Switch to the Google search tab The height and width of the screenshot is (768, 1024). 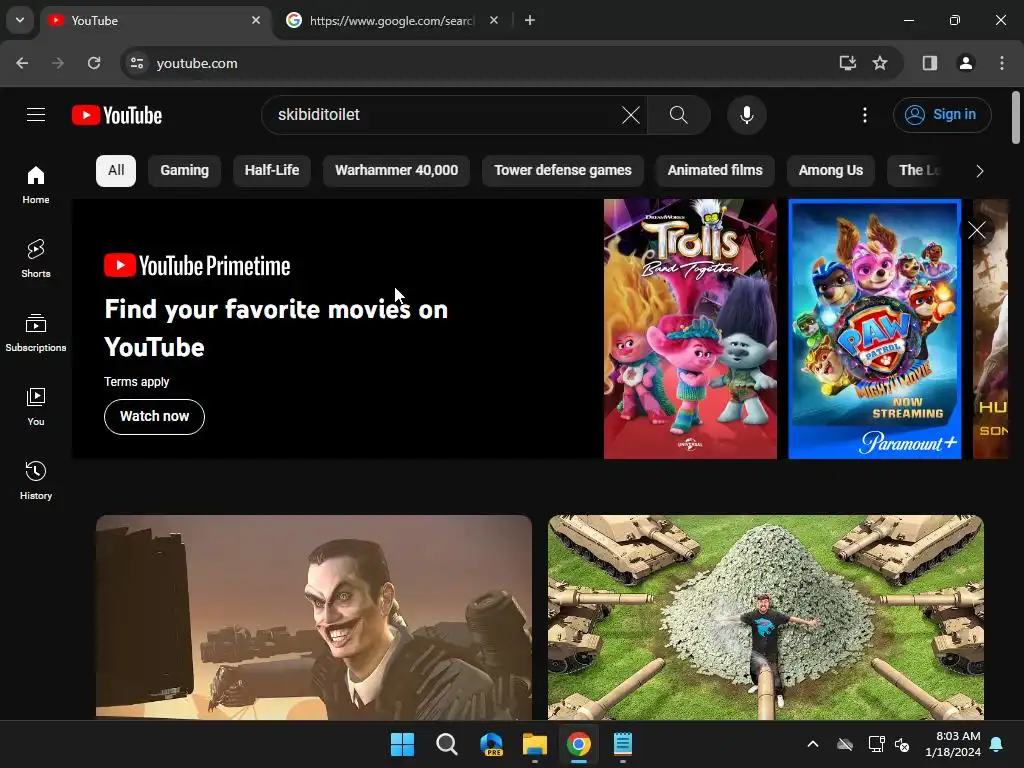(x=392, y=21)
